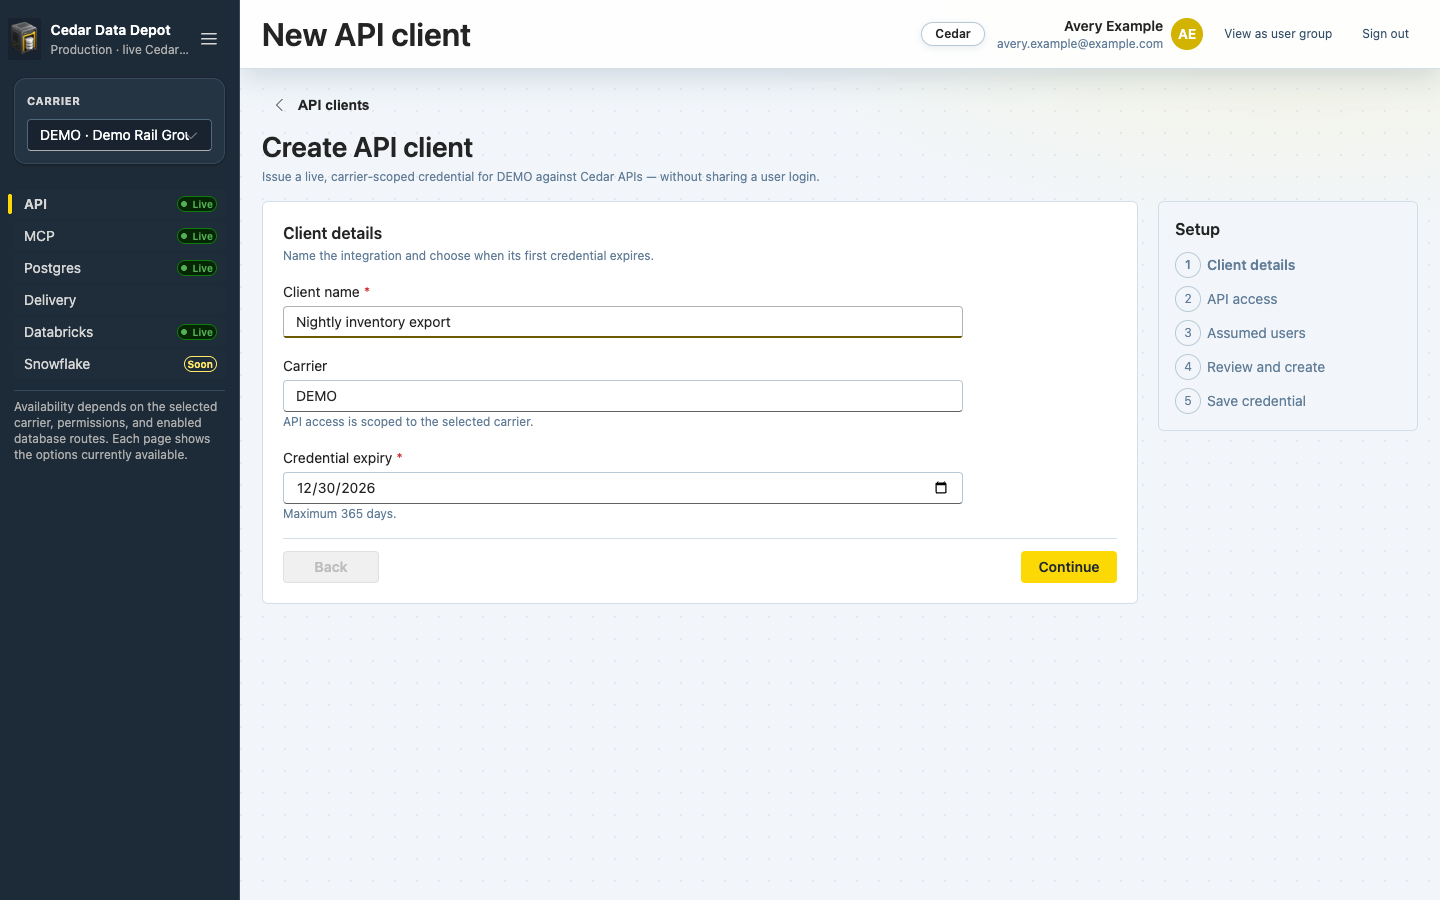Click View as user group
Image resolution: width=1440 pixels, height=900 pixels.
[x=1278, y=34]
